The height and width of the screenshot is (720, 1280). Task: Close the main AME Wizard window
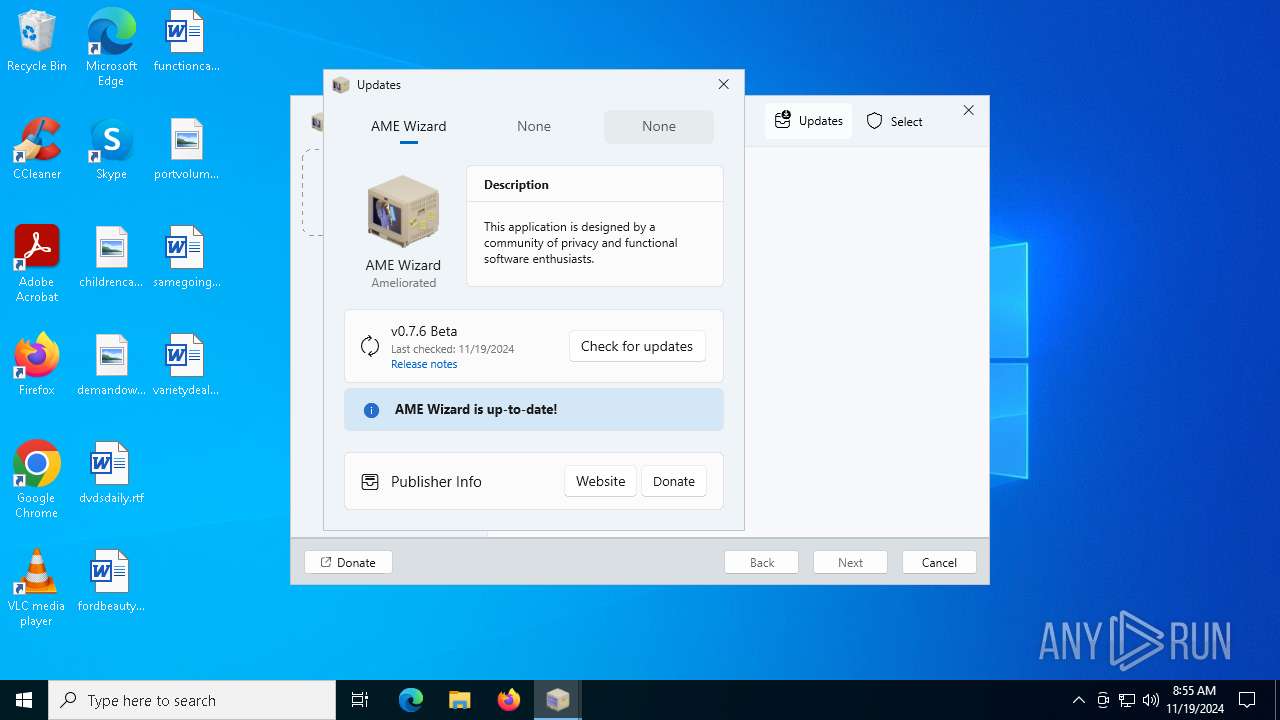(x=968, y=110)
